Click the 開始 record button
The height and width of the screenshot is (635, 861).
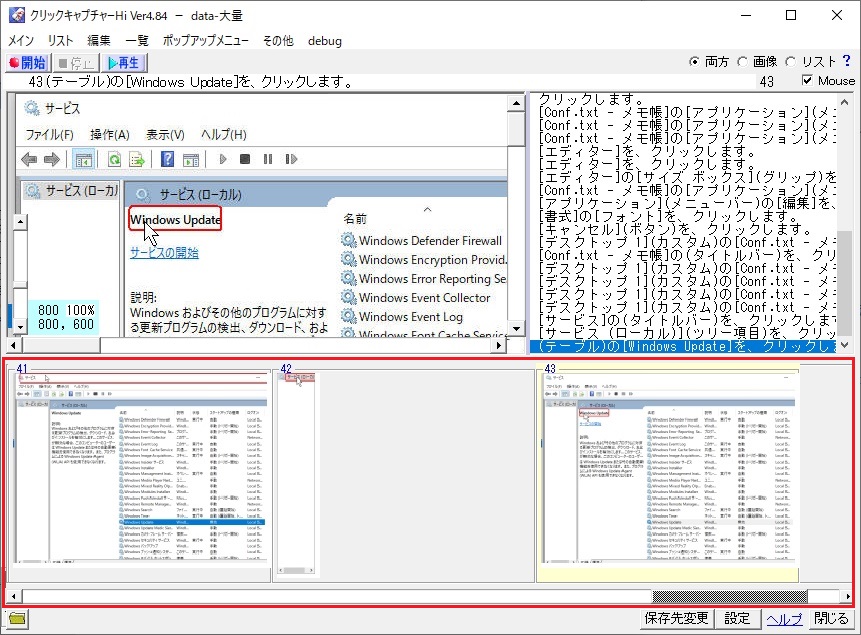pyautogui.click(x=28, y=63)
